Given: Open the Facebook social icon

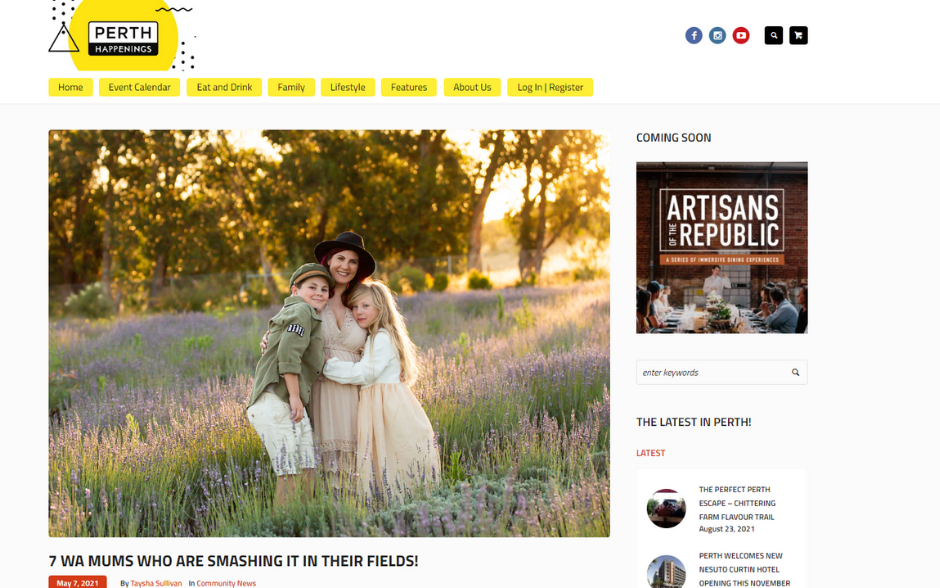Looking at the screenshot, I should tap(694, 35).
